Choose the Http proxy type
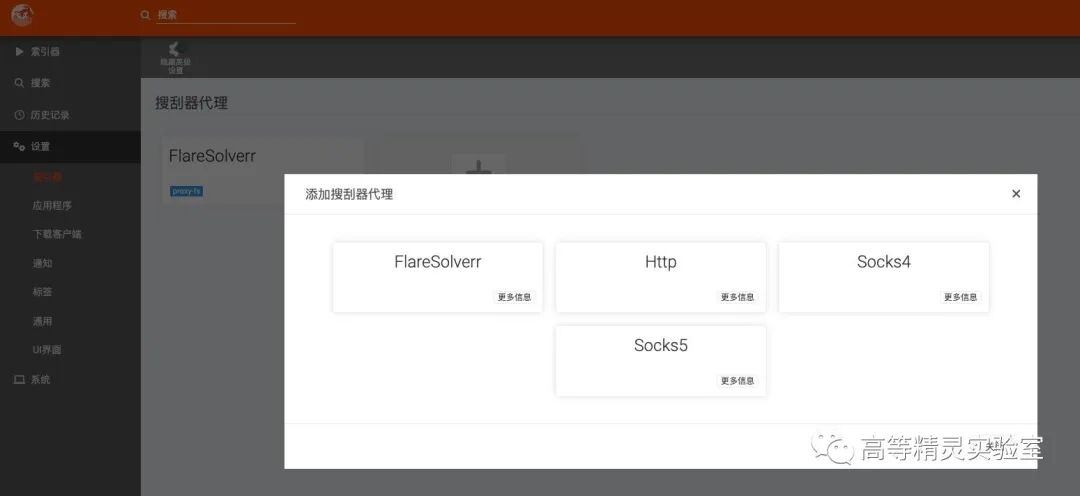The height and width of the screenshot is (496, 1080). click(661, 277)
